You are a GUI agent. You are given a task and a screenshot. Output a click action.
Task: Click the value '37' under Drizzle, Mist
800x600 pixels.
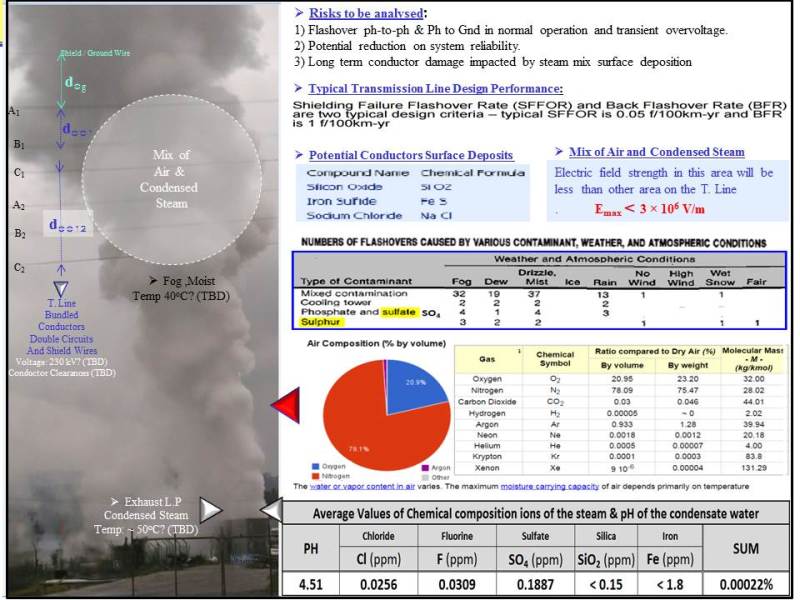click(534, 294)
